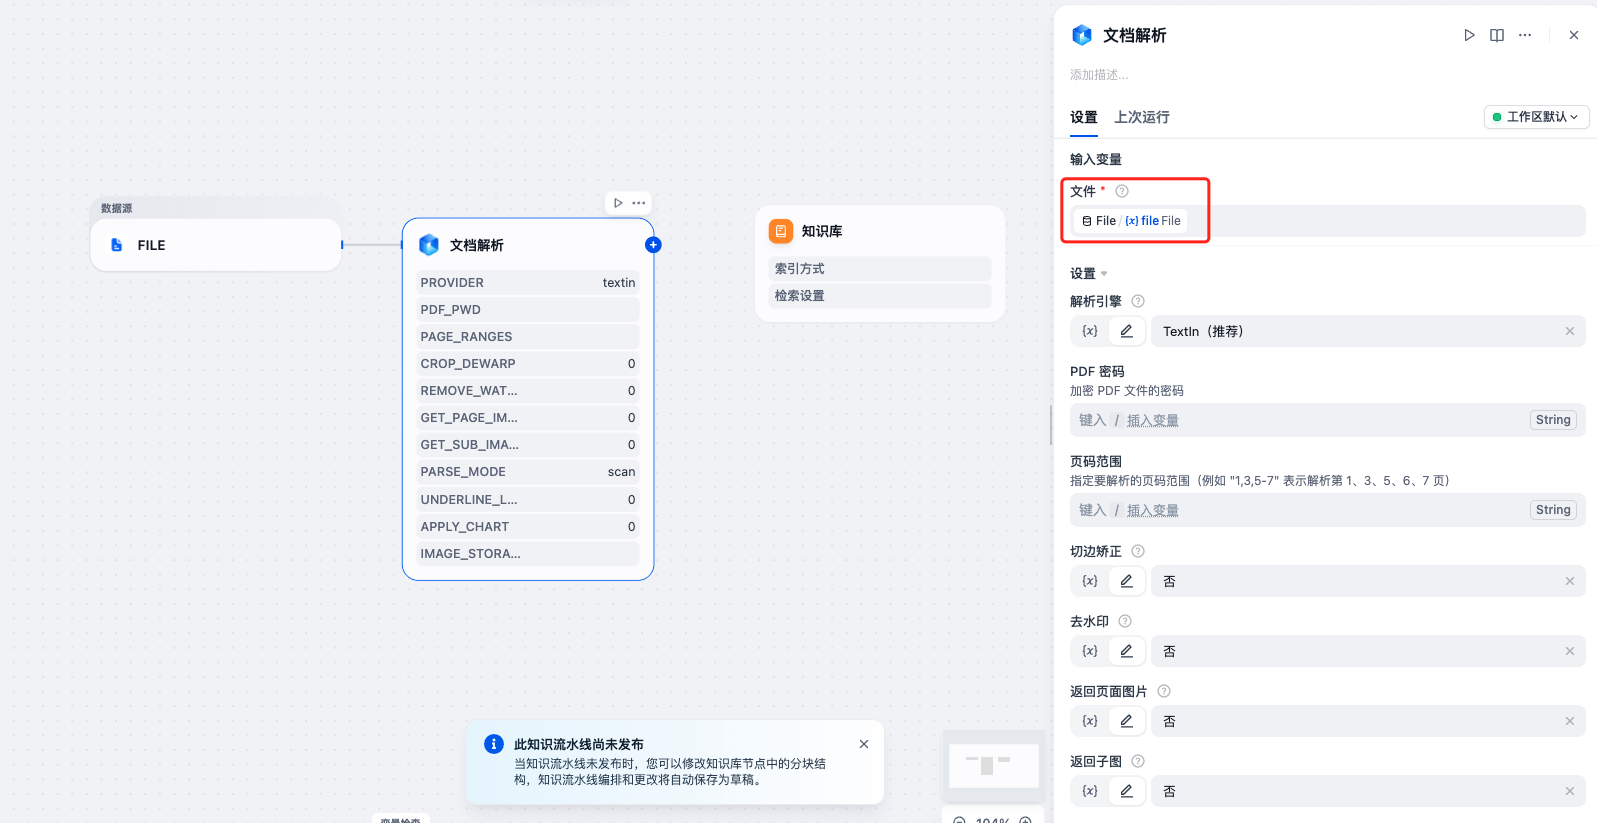
Task: Select the 文档解析 node on canvas
Action: click(x=528, y=399)
